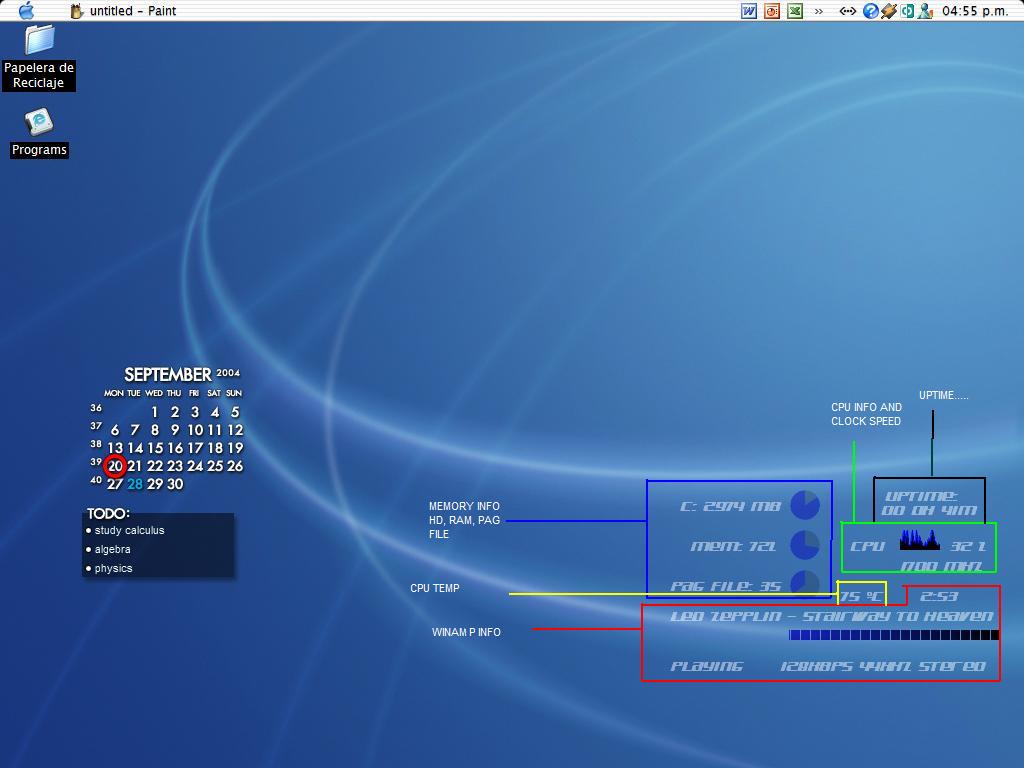Click week number 36 on the calendar
1024x768 pixels.
click(x=96, y=408)
